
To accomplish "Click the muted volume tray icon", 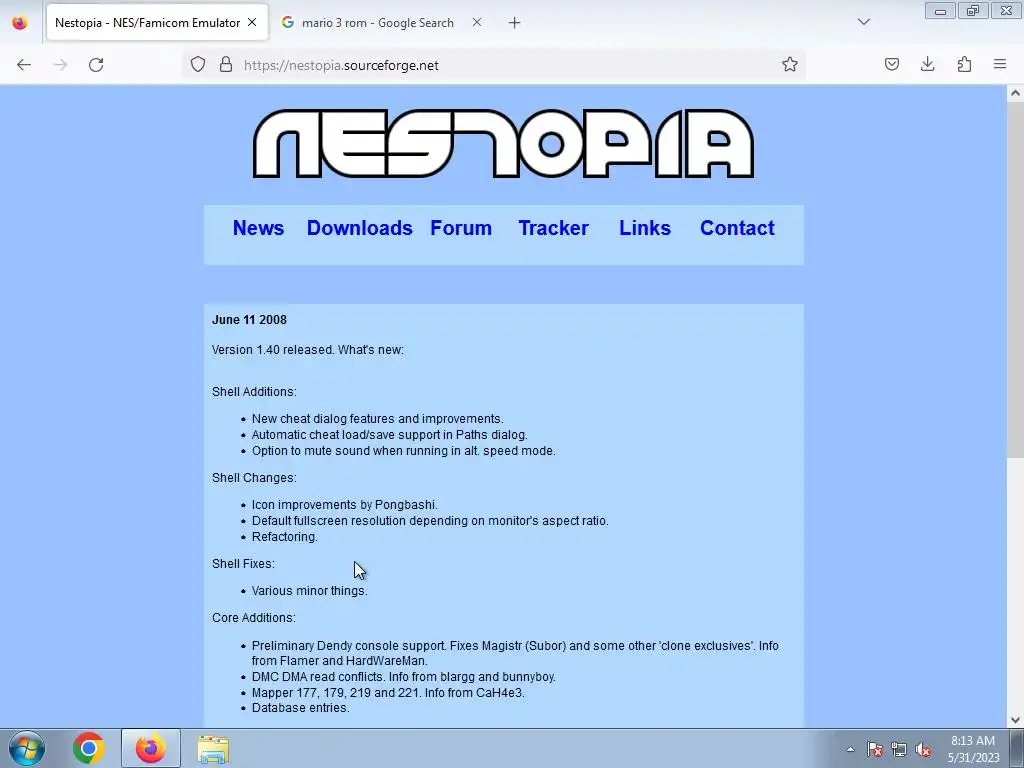I will (x=923, y=749).
